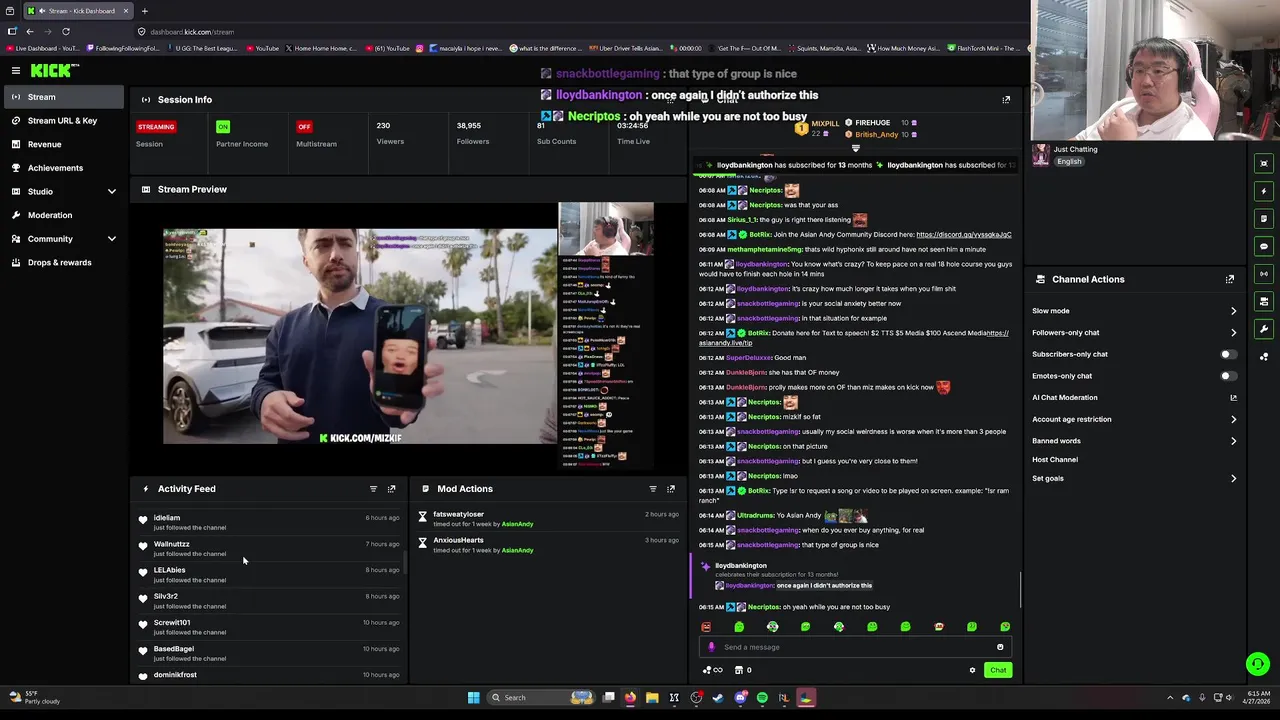Toggle the Multistream OFF badge
Screen dimensions: 1280x720
point(304,127)
